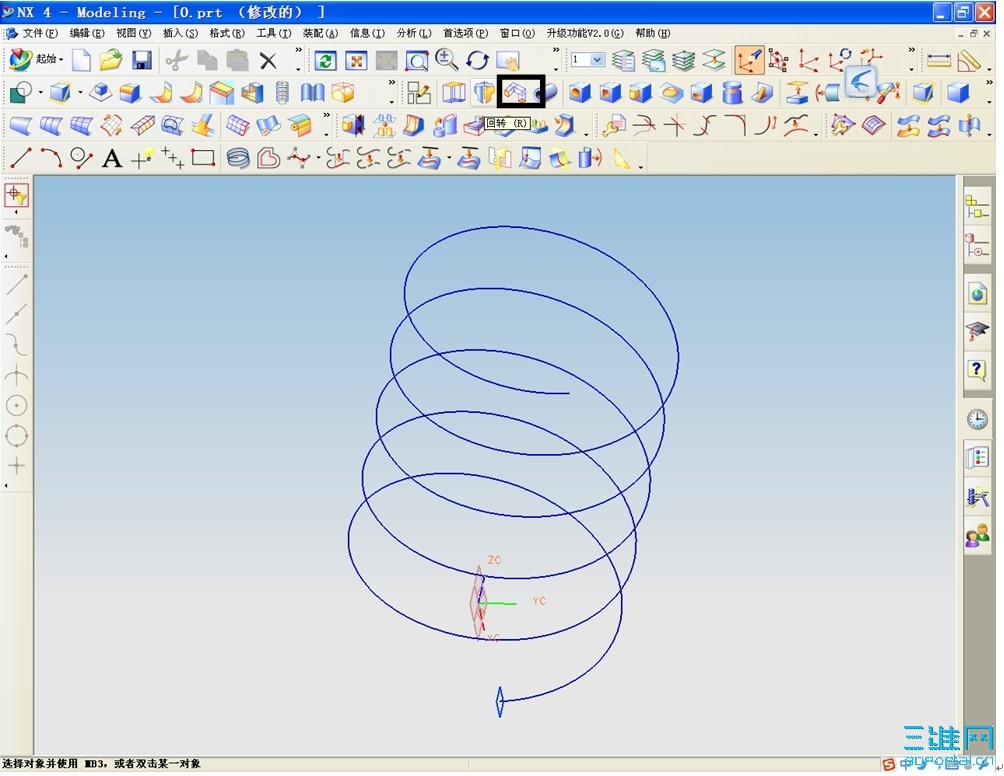
Task: Open the 帮助(H) menu
Action: click(x=652, y=33)
